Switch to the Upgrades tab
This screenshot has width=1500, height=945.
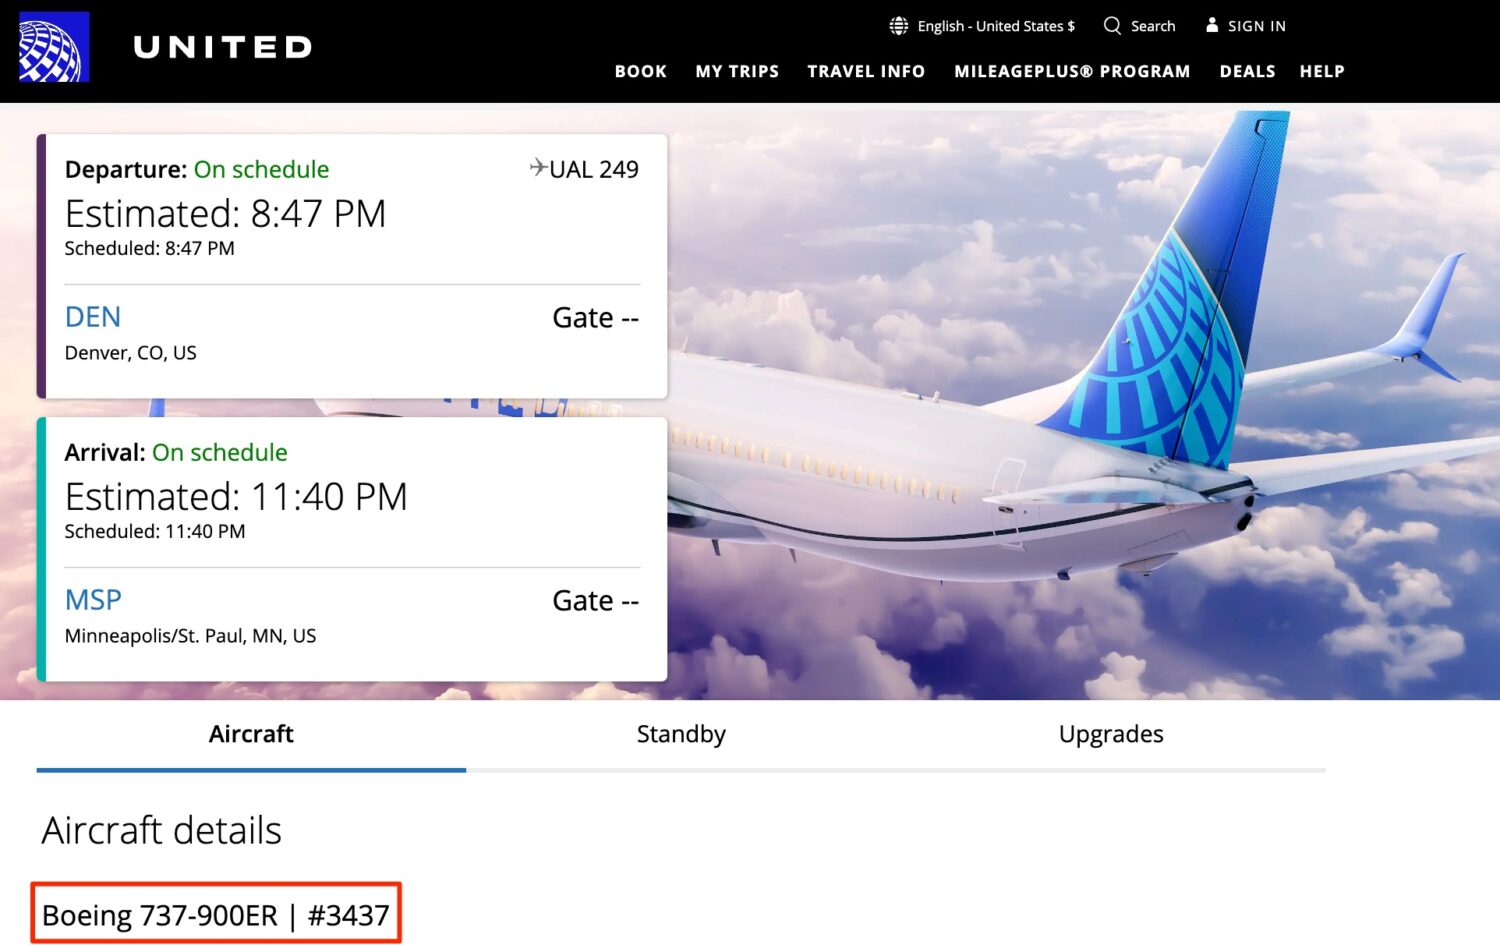[1111, 734]
